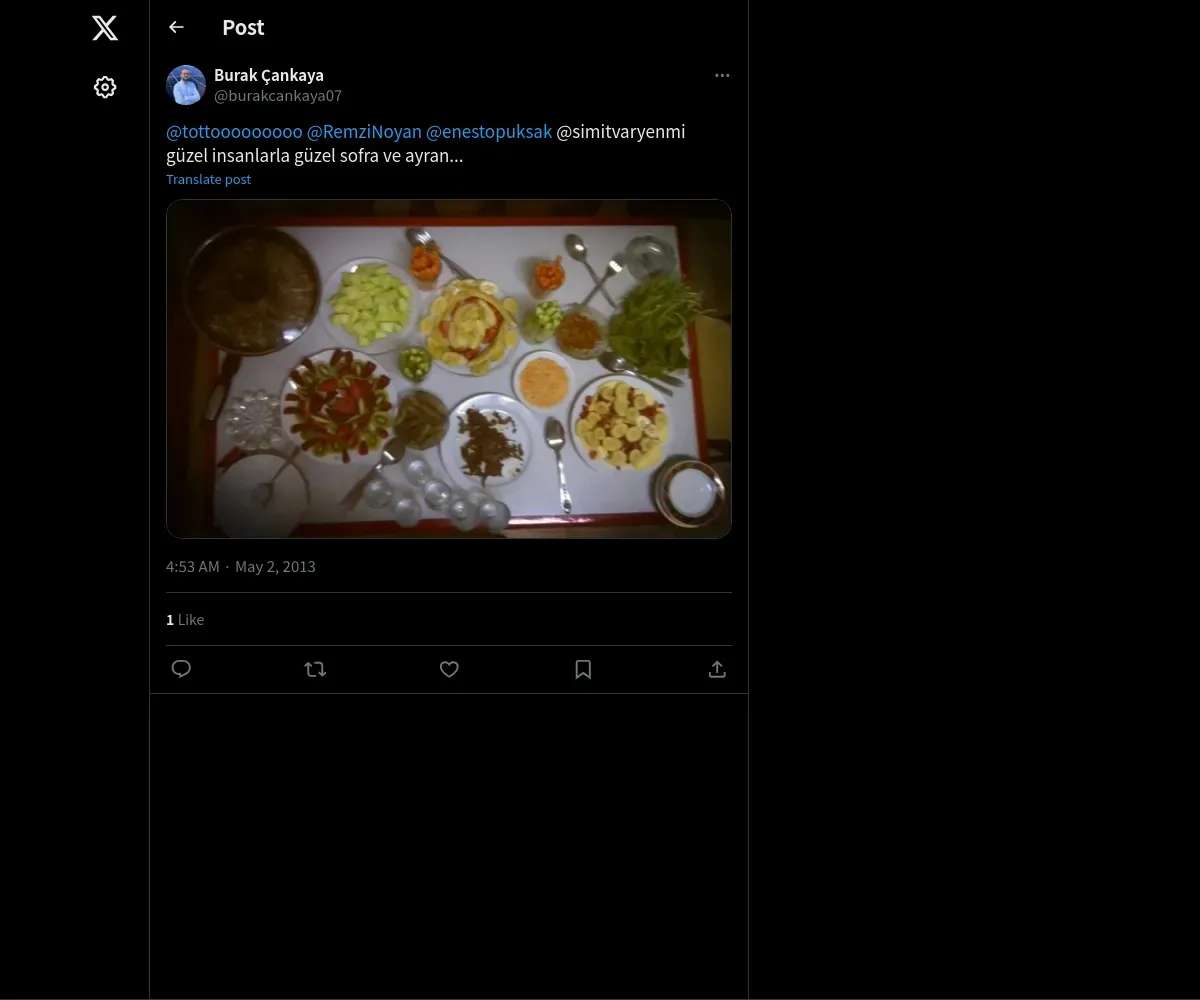Open the three-dot more options menu
1200x1000 pixels.
tap(722, 75)
